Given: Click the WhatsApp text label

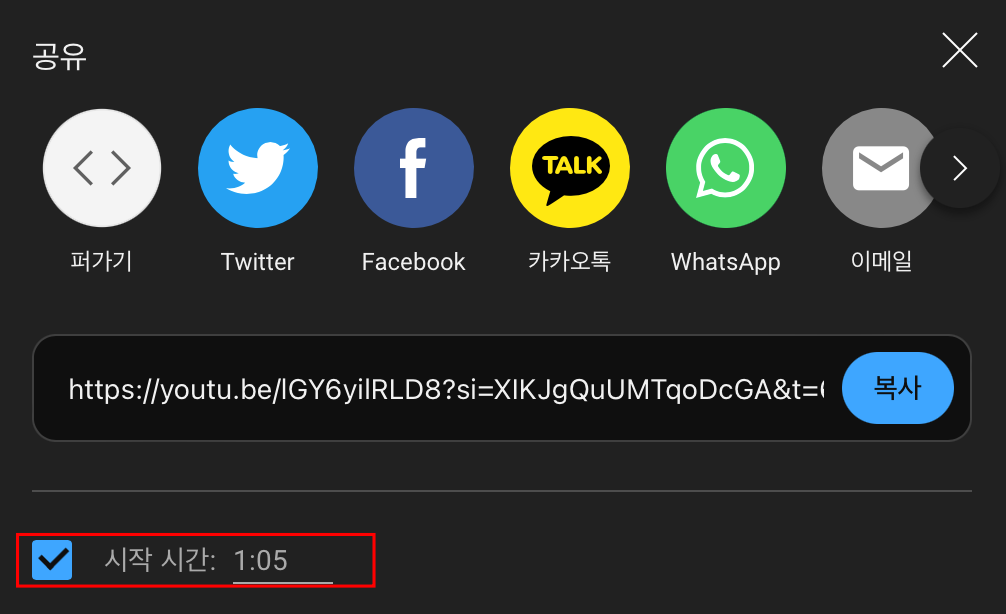Looking at the screenshot, I should coord(726,262).
